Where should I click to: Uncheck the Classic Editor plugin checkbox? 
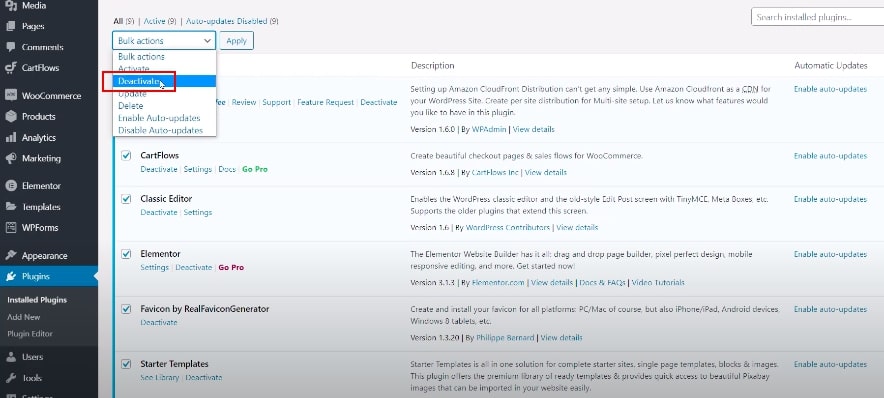126,199
